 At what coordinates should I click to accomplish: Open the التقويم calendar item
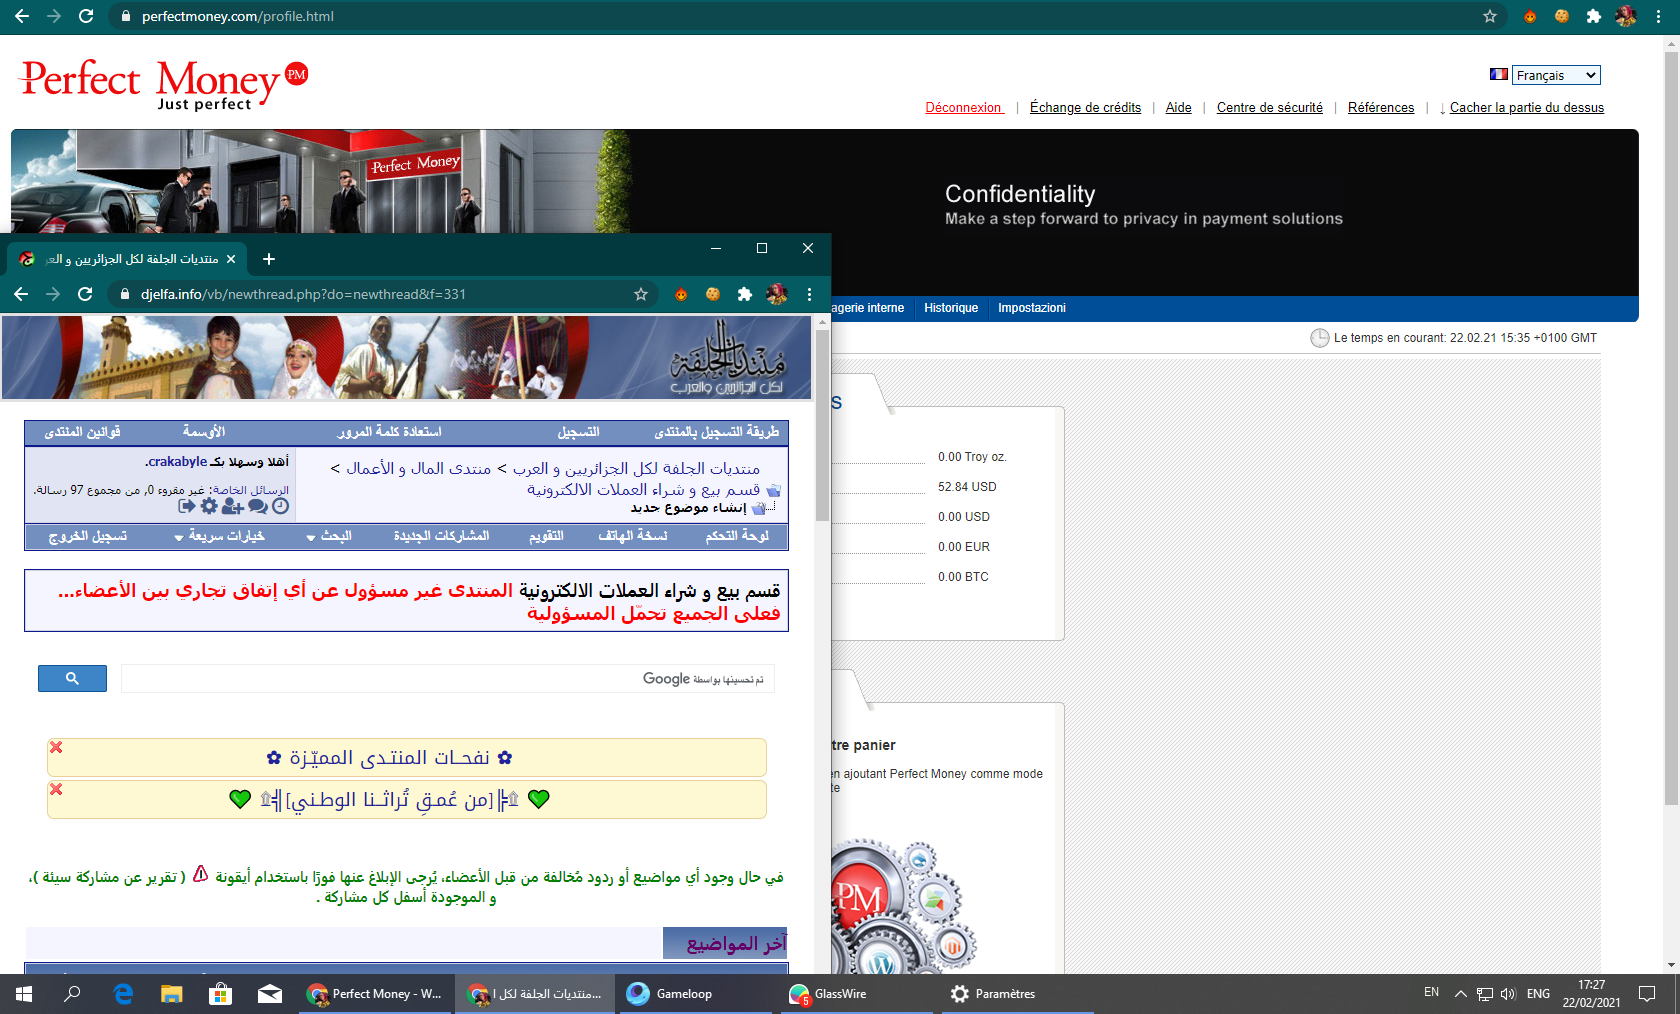click(x=546, y=536)
